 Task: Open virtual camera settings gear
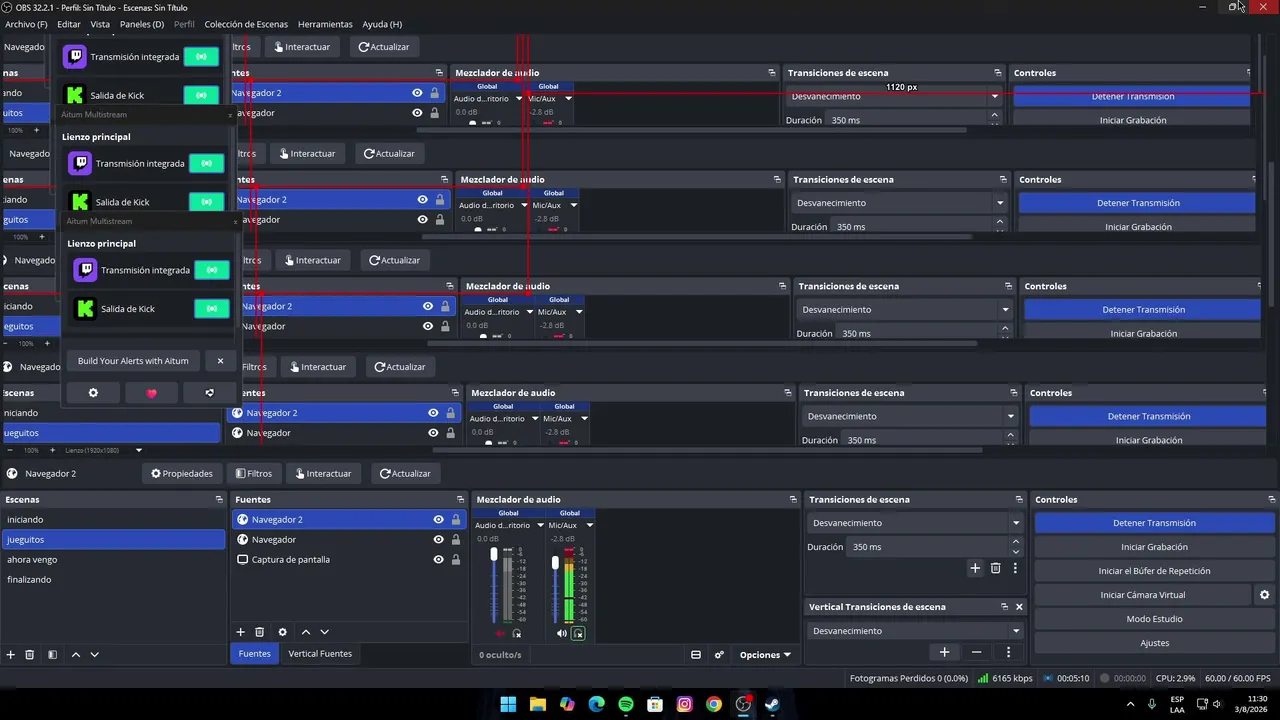point(1264,595)
